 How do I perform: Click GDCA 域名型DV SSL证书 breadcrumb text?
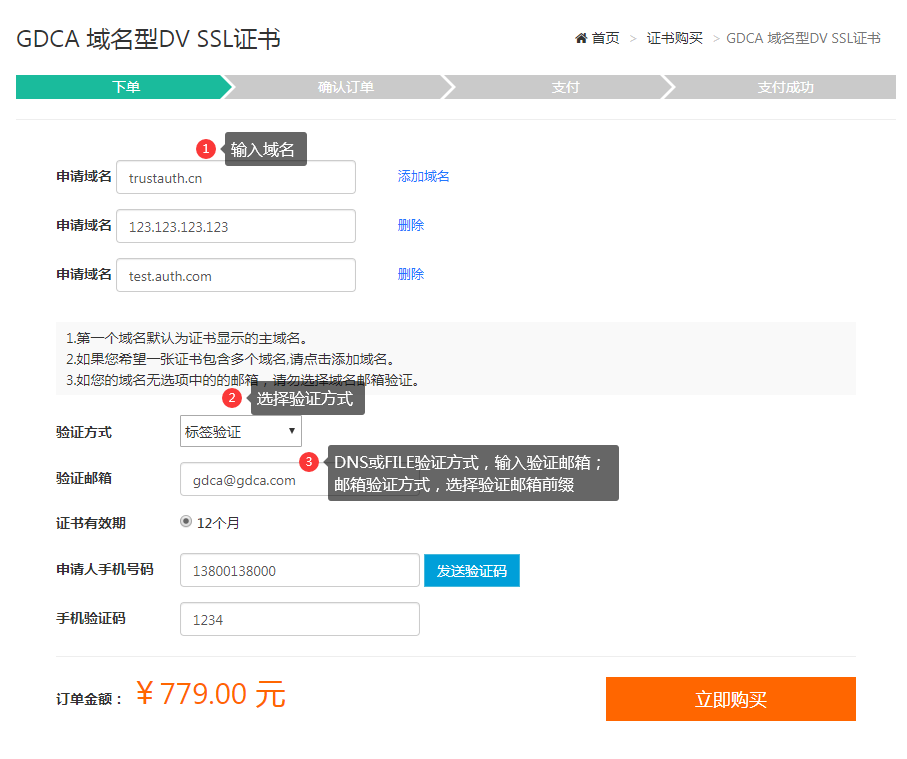pyautogui.click(x=803, y=38)
